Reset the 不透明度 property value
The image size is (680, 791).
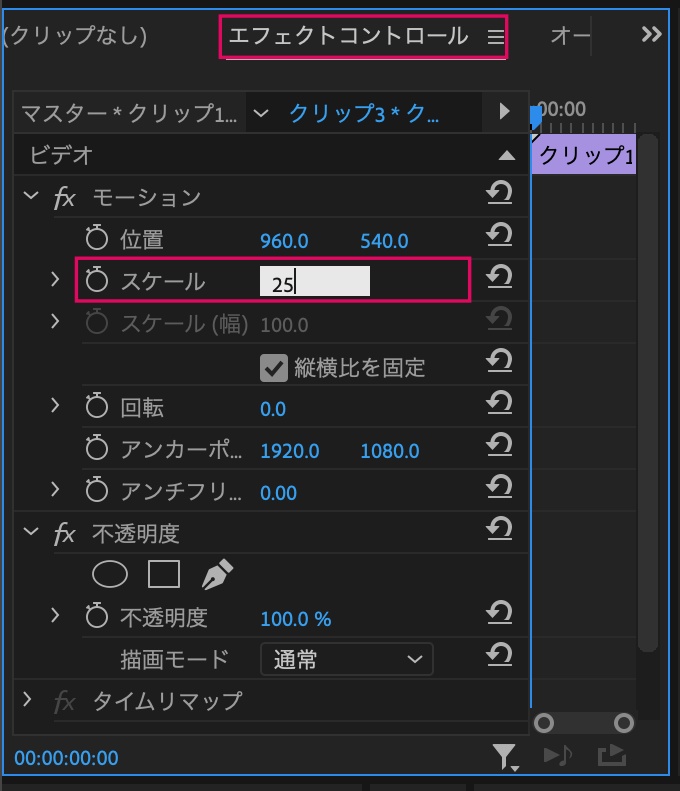[x=499, y=612]
